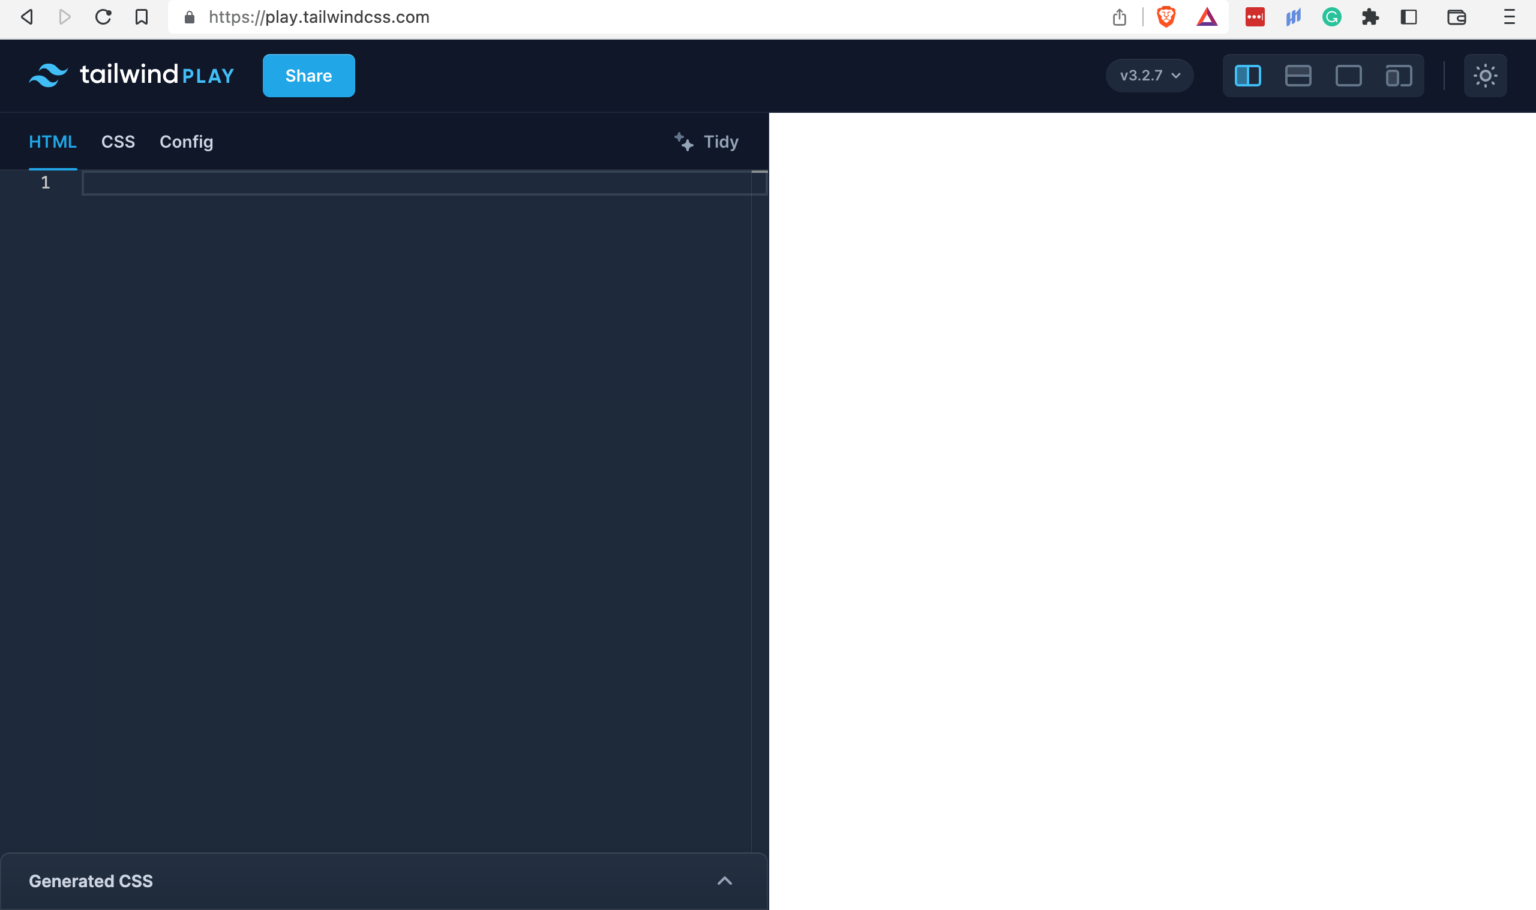This screenshot has width=1536, height=910.
Task: Switch to the CSS tab
Action: coord(117,141)
